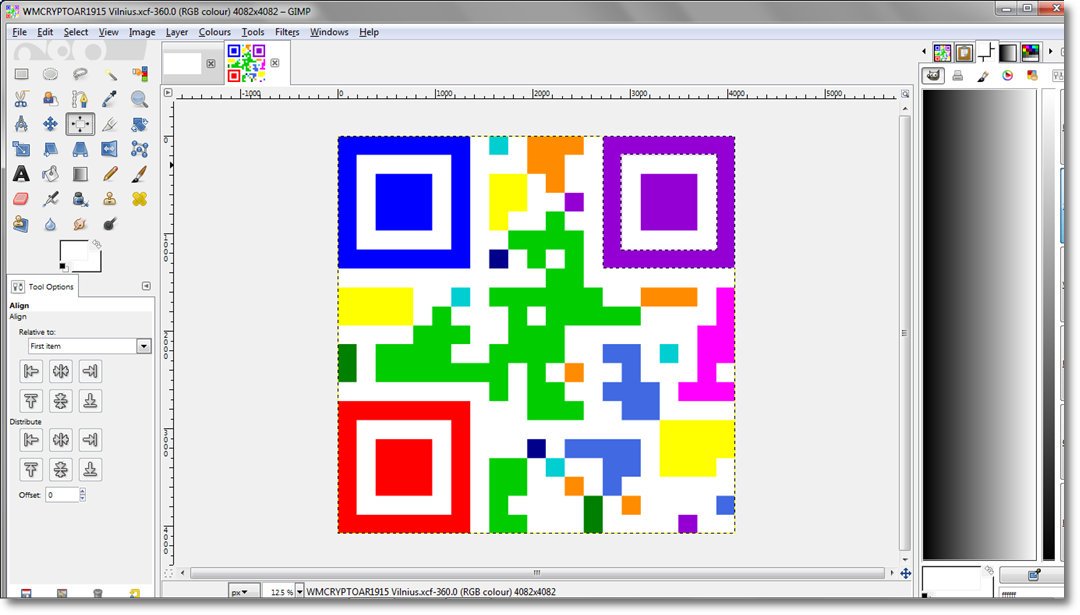The width and height of the screenshot is (1080, 615).
Task: Click Align left edge button
Action: (x=31, y=371)
